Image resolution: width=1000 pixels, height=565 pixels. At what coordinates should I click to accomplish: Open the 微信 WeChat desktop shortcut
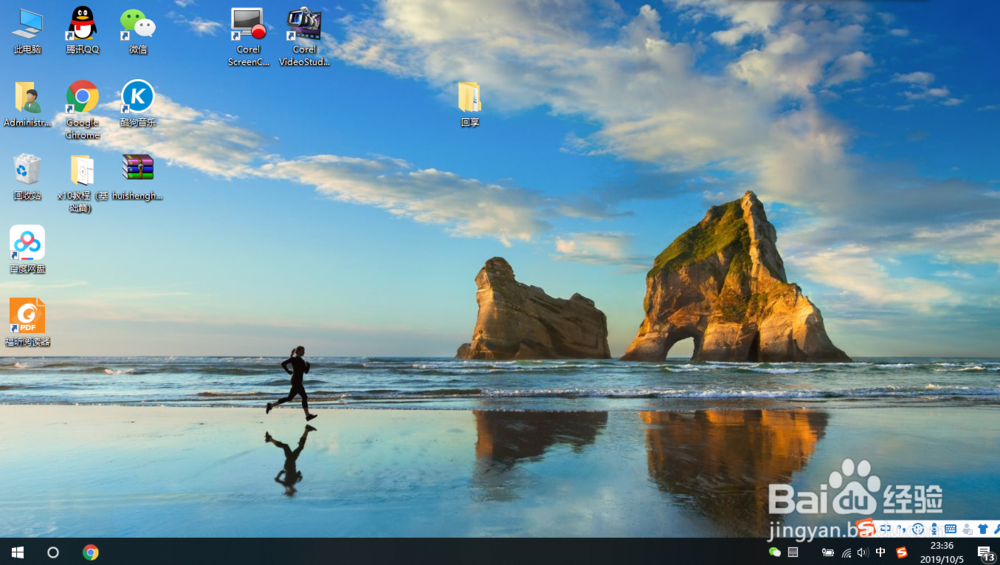pyautogui.click(x=138, y=30)
